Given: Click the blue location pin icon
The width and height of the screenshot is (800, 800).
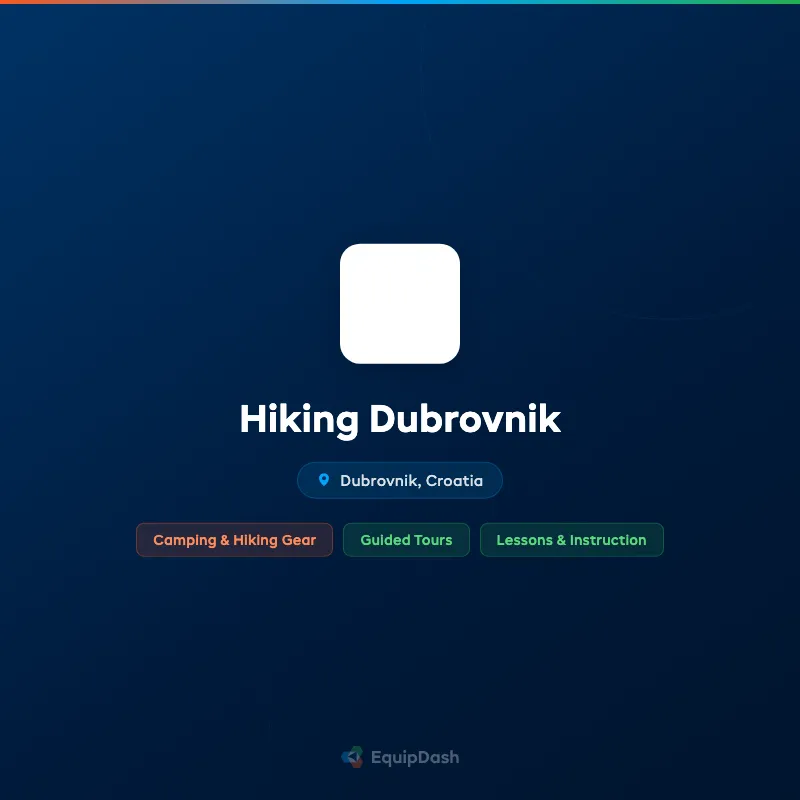Looking at the screenshot, I should [x=323, y=480].
